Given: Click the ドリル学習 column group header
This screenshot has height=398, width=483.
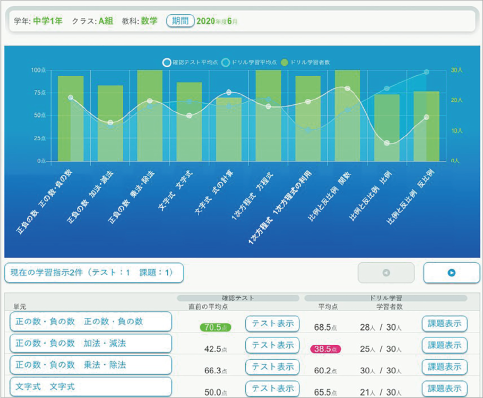Looking at the screenshot, I should point(386,298).
